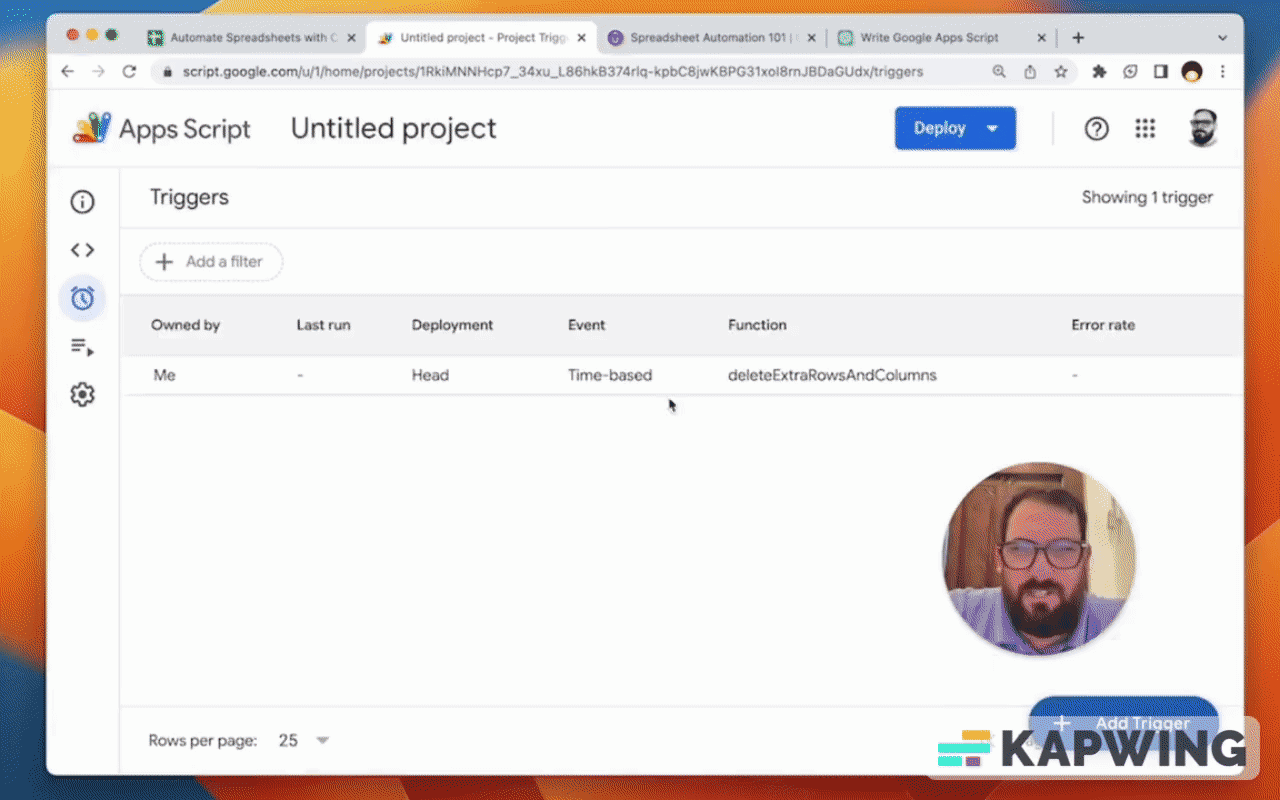Open the Google apps grid icon
Viewport: 1280px width, 800px height.
click(1145, 129)
